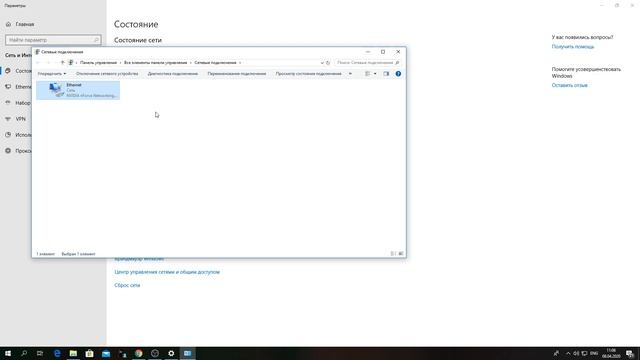
Task: Open the notification center icon
Action: 630,354
